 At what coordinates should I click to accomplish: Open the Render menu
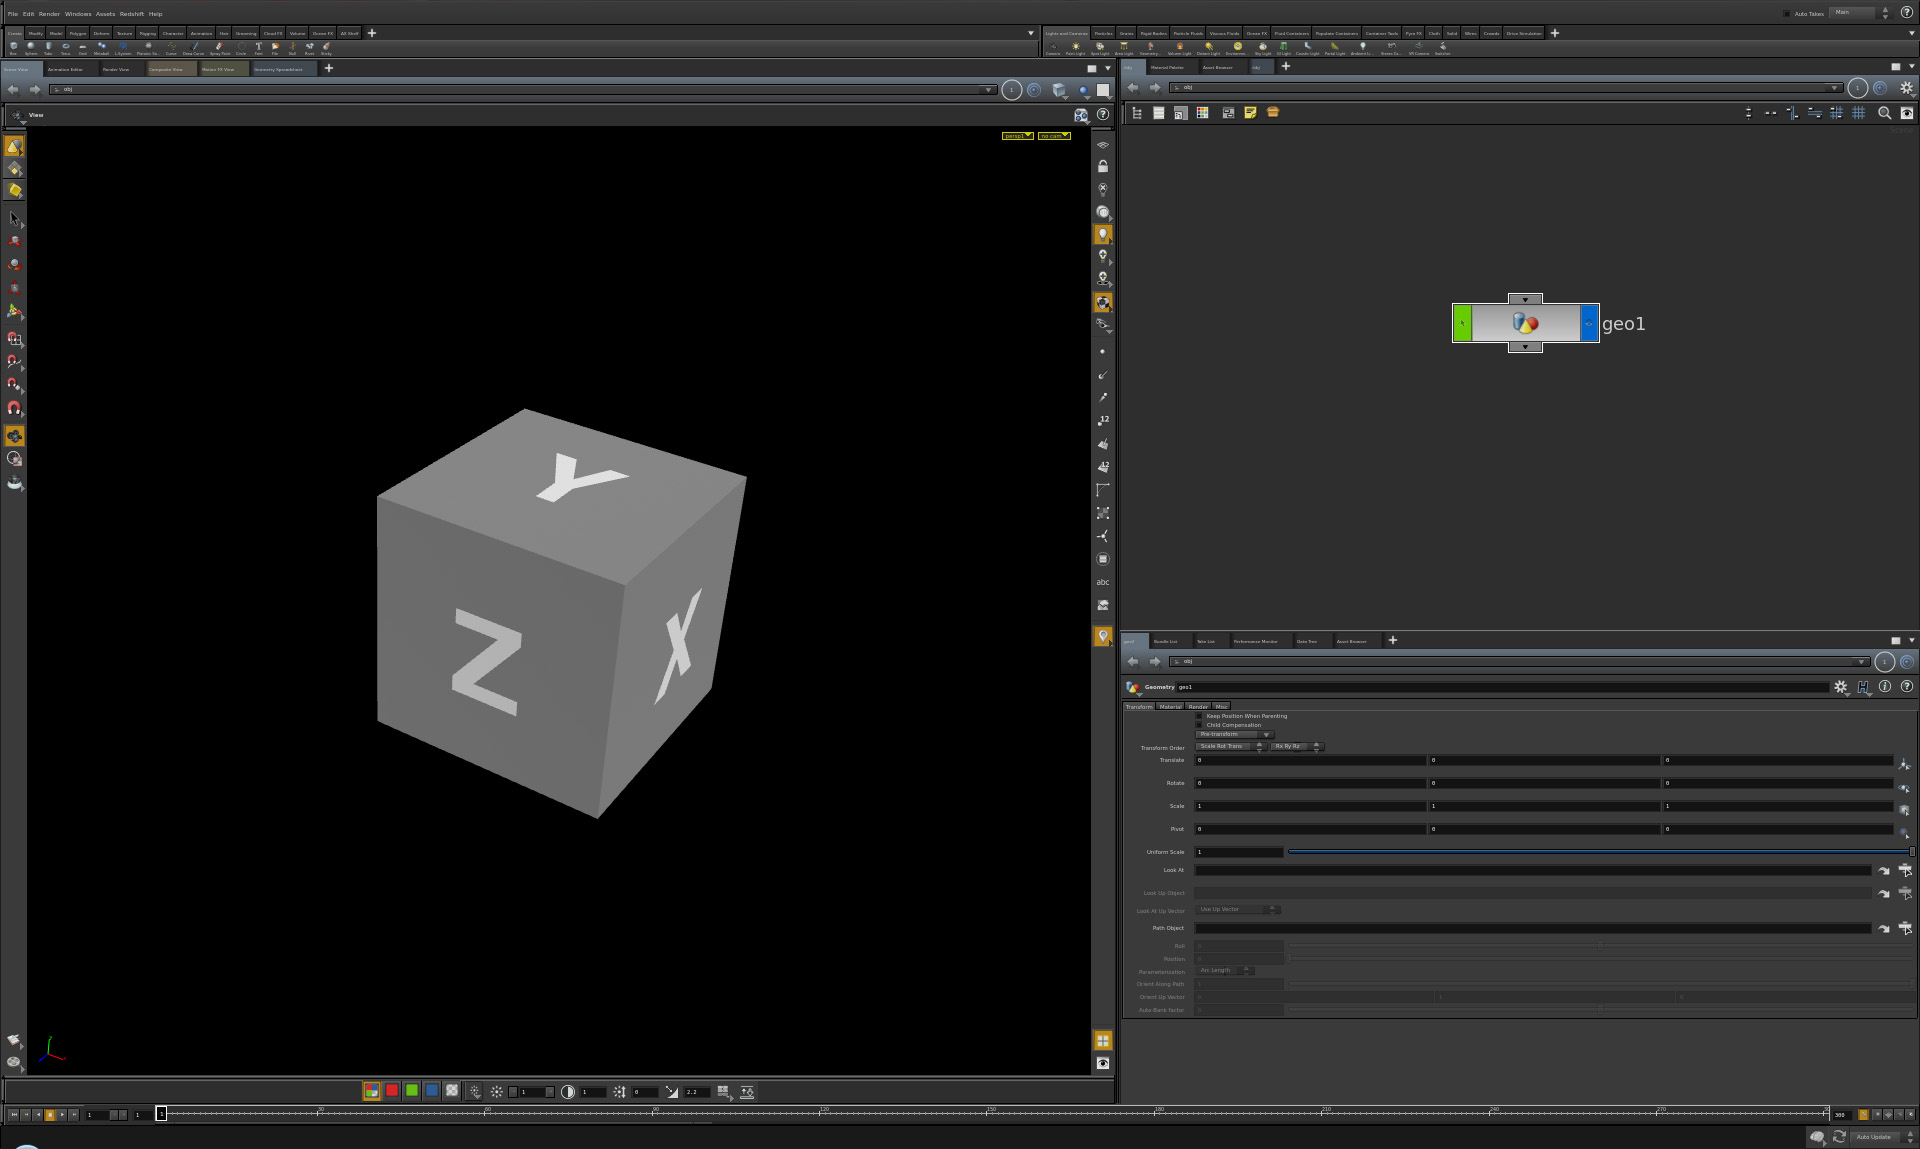[x=49, y=14]
